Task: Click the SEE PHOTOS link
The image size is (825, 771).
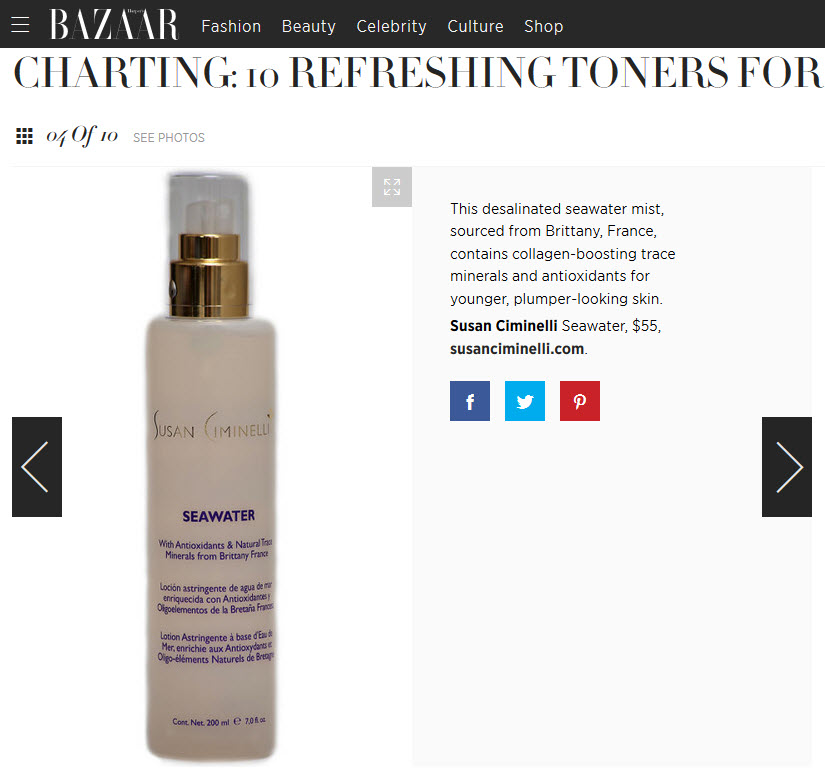Action: (169, 138)
